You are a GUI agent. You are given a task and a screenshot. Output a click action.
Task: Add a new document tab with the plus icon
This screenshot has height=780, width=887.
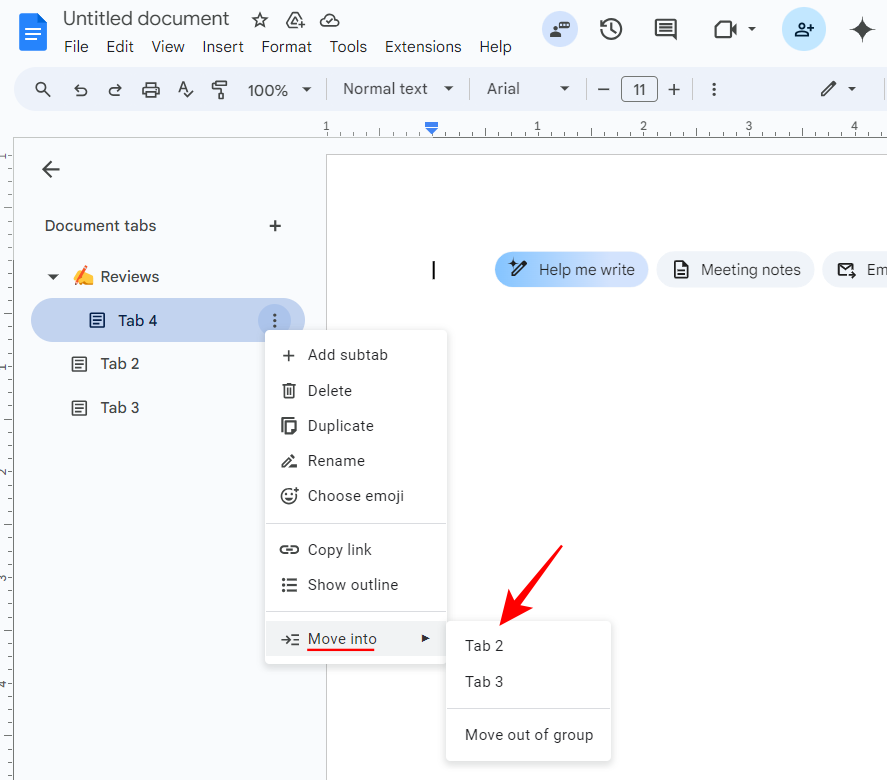[275, 226]
